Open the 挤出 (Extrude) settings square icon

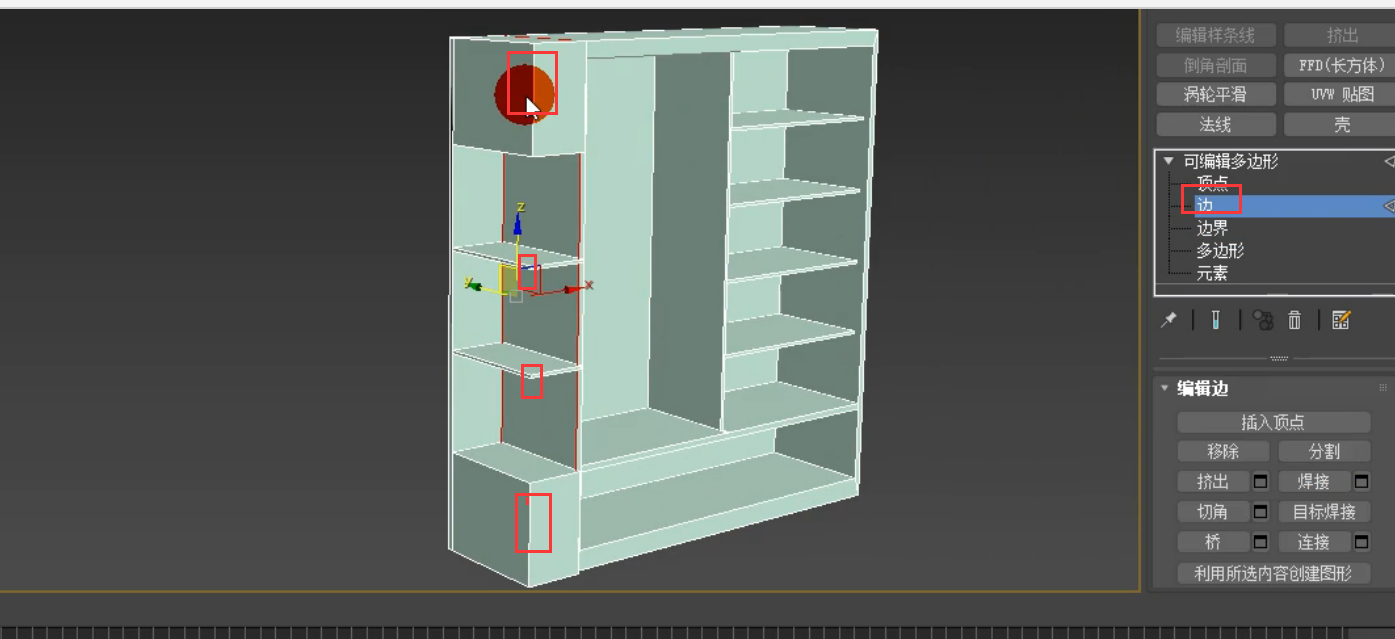[1262, 482]
